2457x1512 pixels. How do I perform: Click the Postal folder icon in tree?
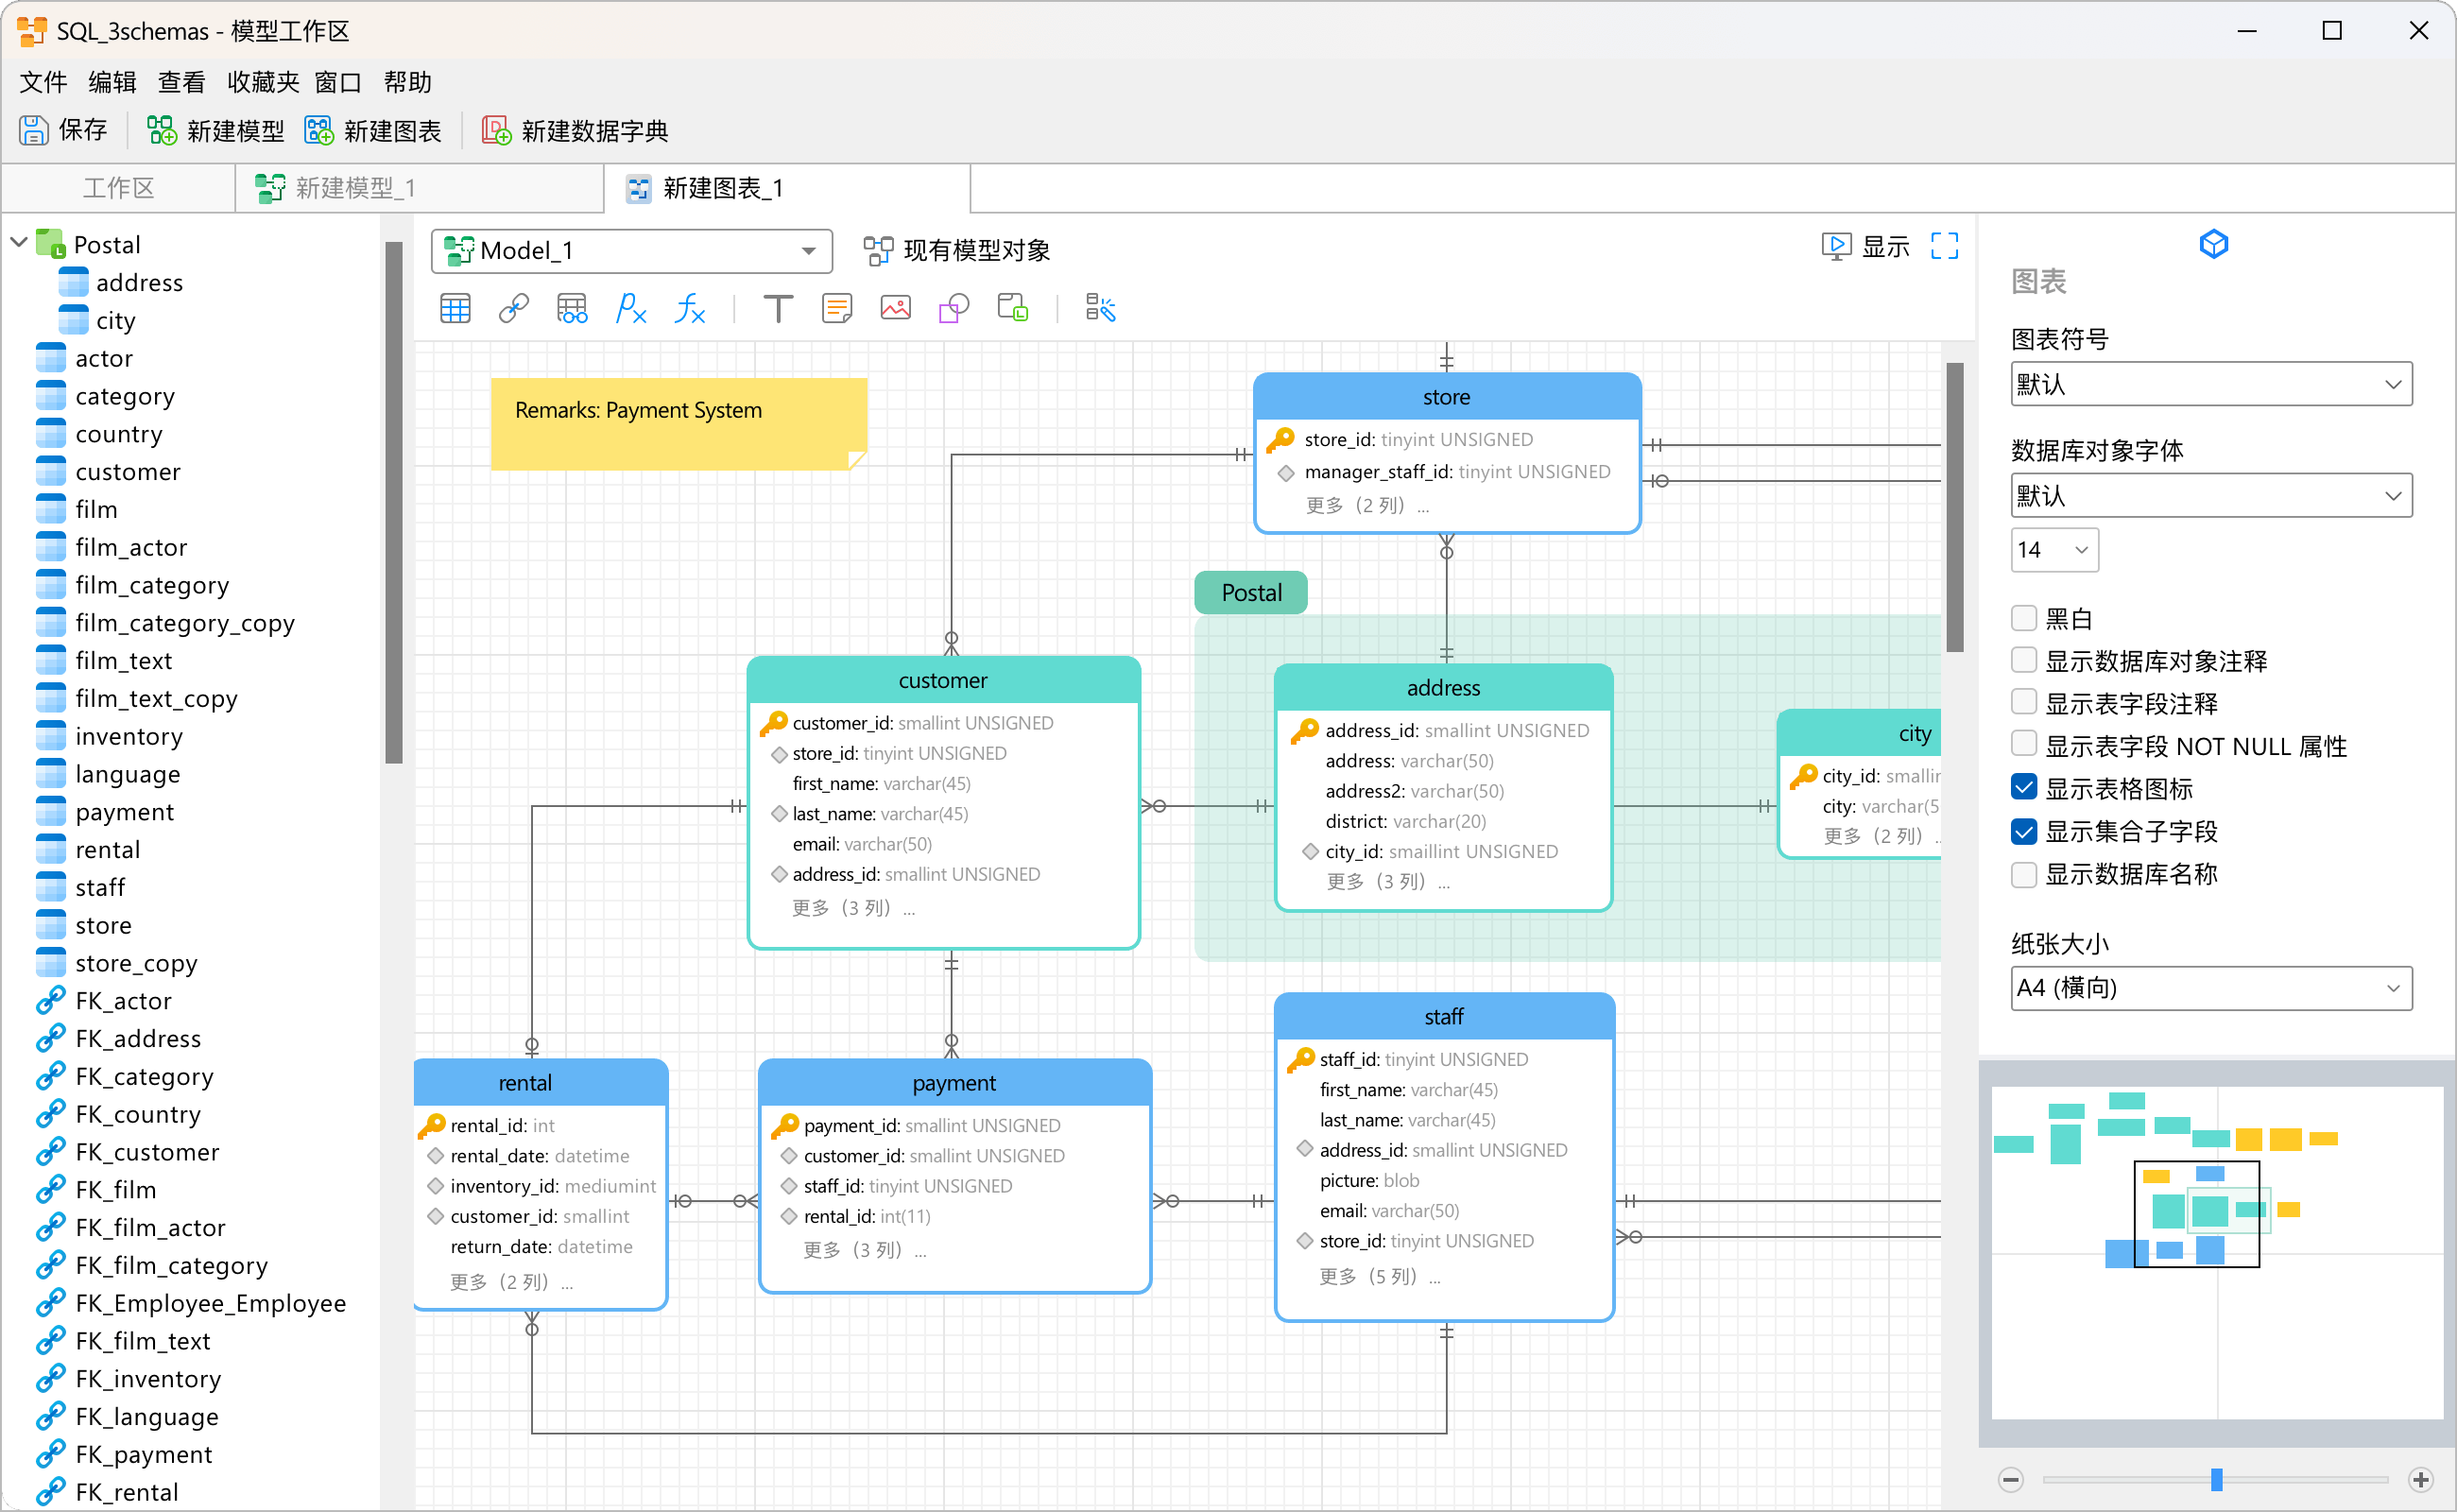tap(51, 244)
